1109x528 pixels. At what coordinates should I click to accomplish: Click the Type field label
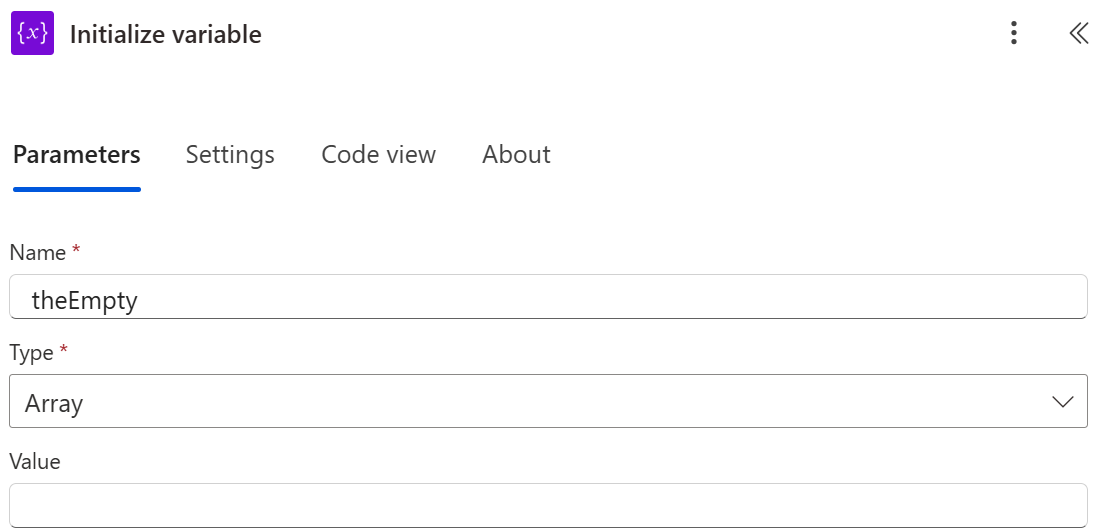pos(33,352)
